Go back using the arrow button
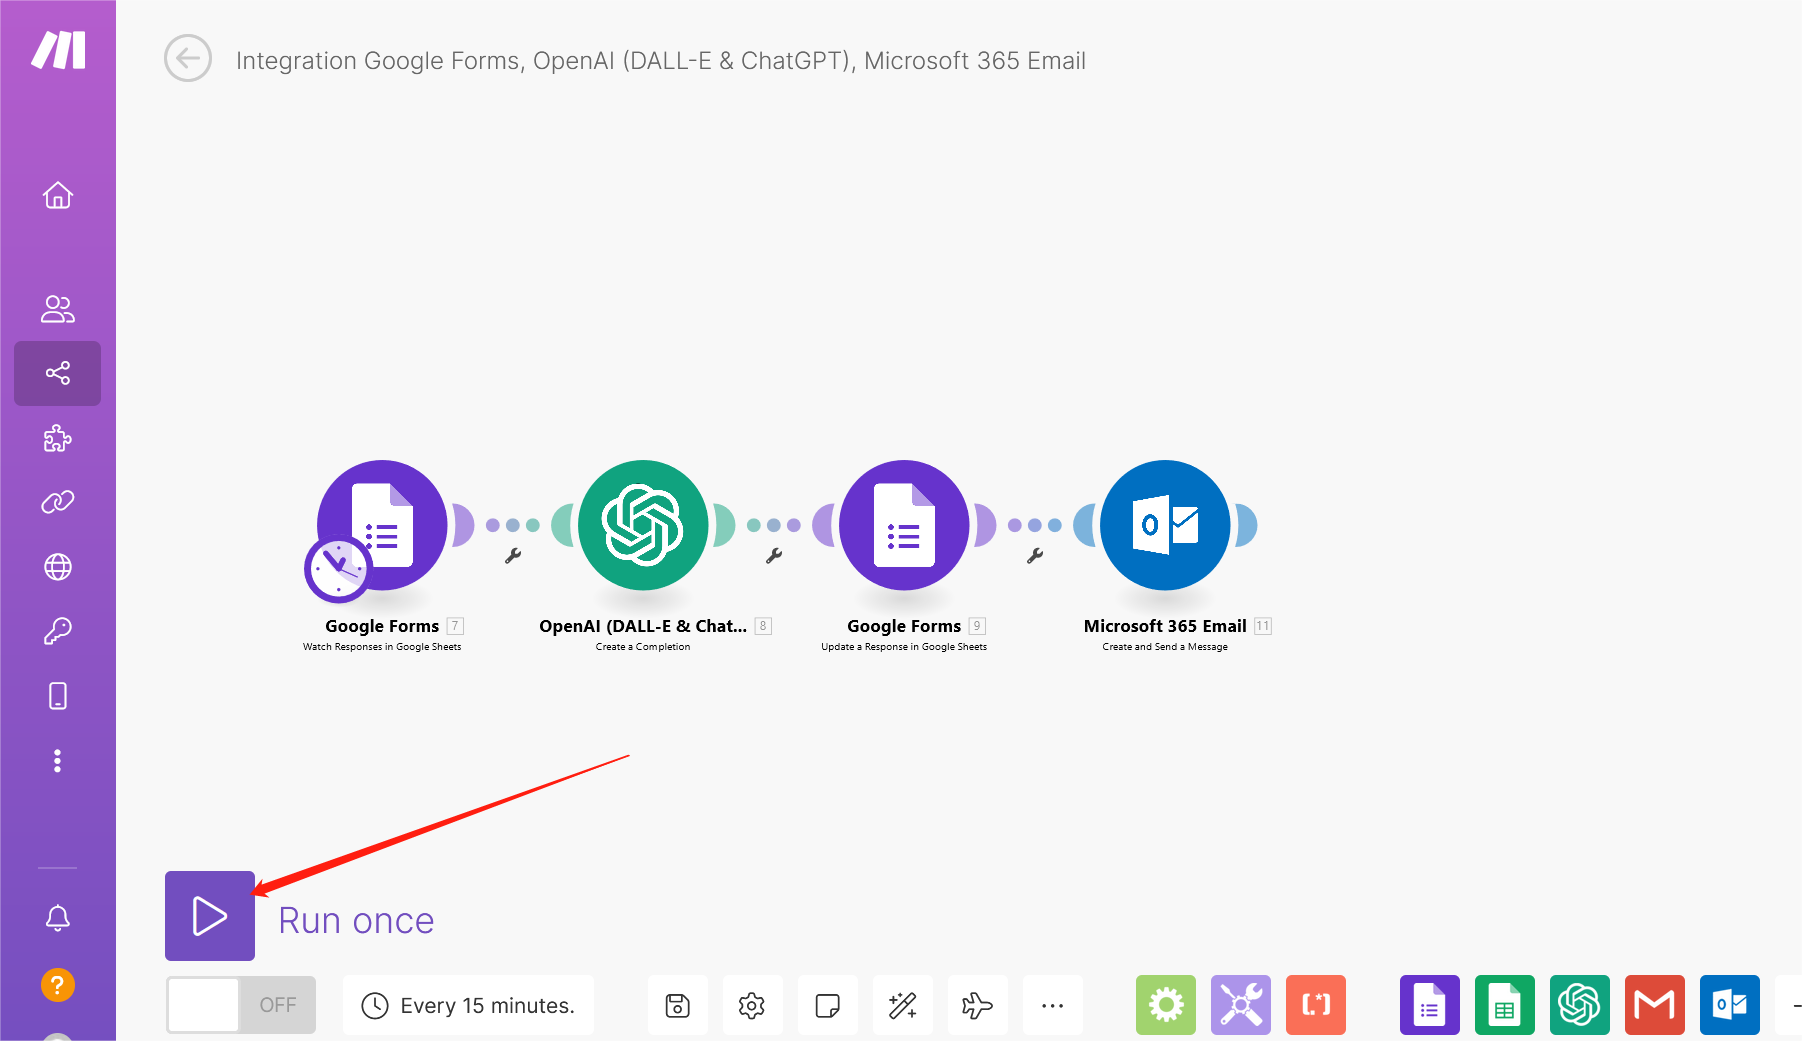This screenshot has height=1041, width=1802. [x=188, y=59]
